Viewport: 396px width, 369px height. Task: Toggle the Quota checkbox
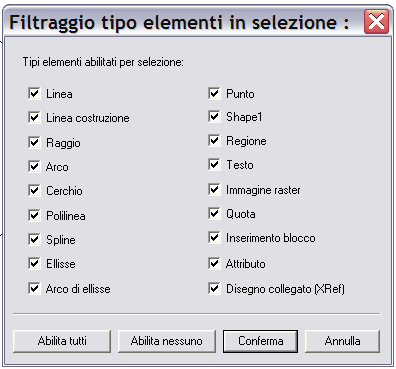[x=214, y=213]
